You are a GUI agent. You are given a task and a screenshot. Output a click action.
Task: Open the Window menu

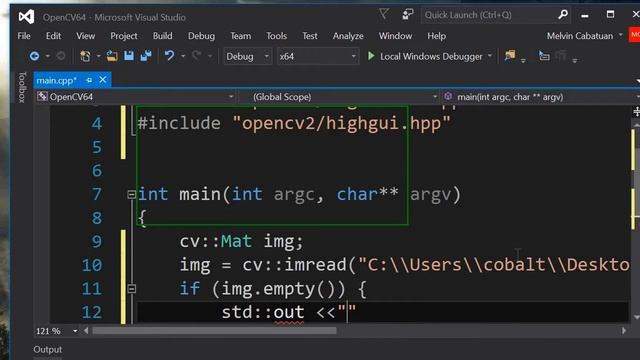[395, 36]
